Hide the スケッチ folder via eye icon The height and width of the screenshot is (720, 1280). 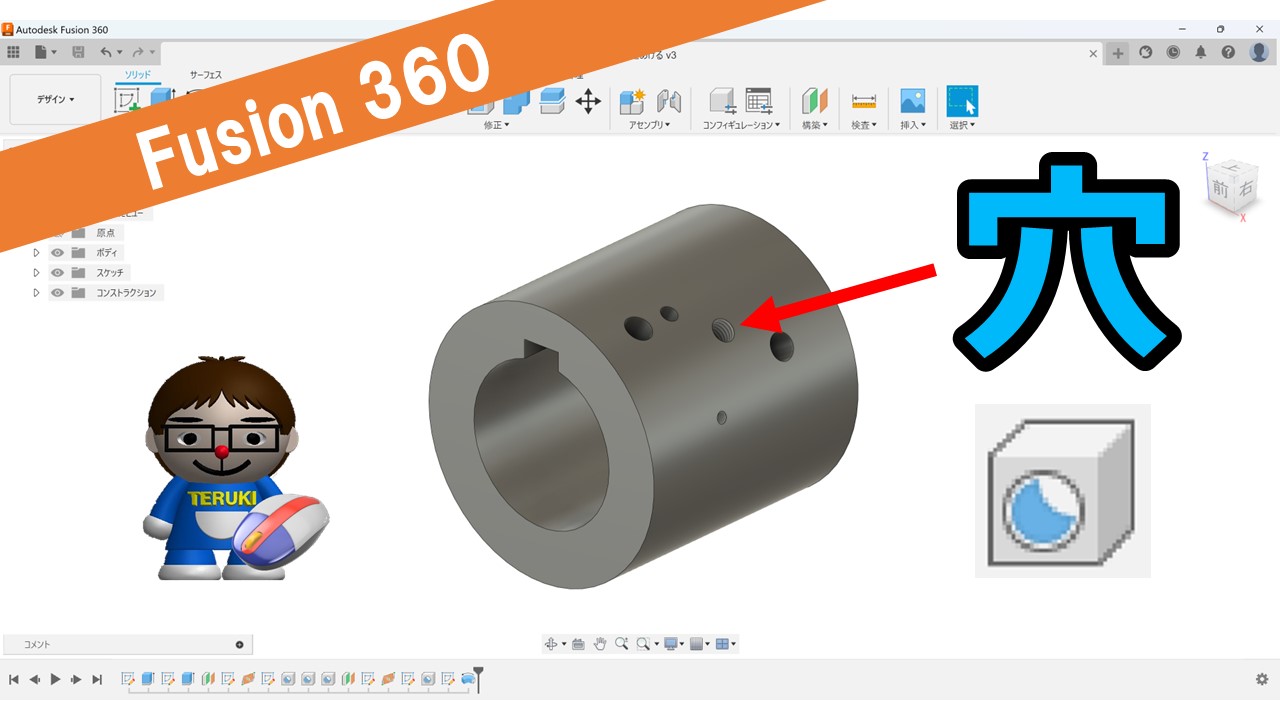57,272
